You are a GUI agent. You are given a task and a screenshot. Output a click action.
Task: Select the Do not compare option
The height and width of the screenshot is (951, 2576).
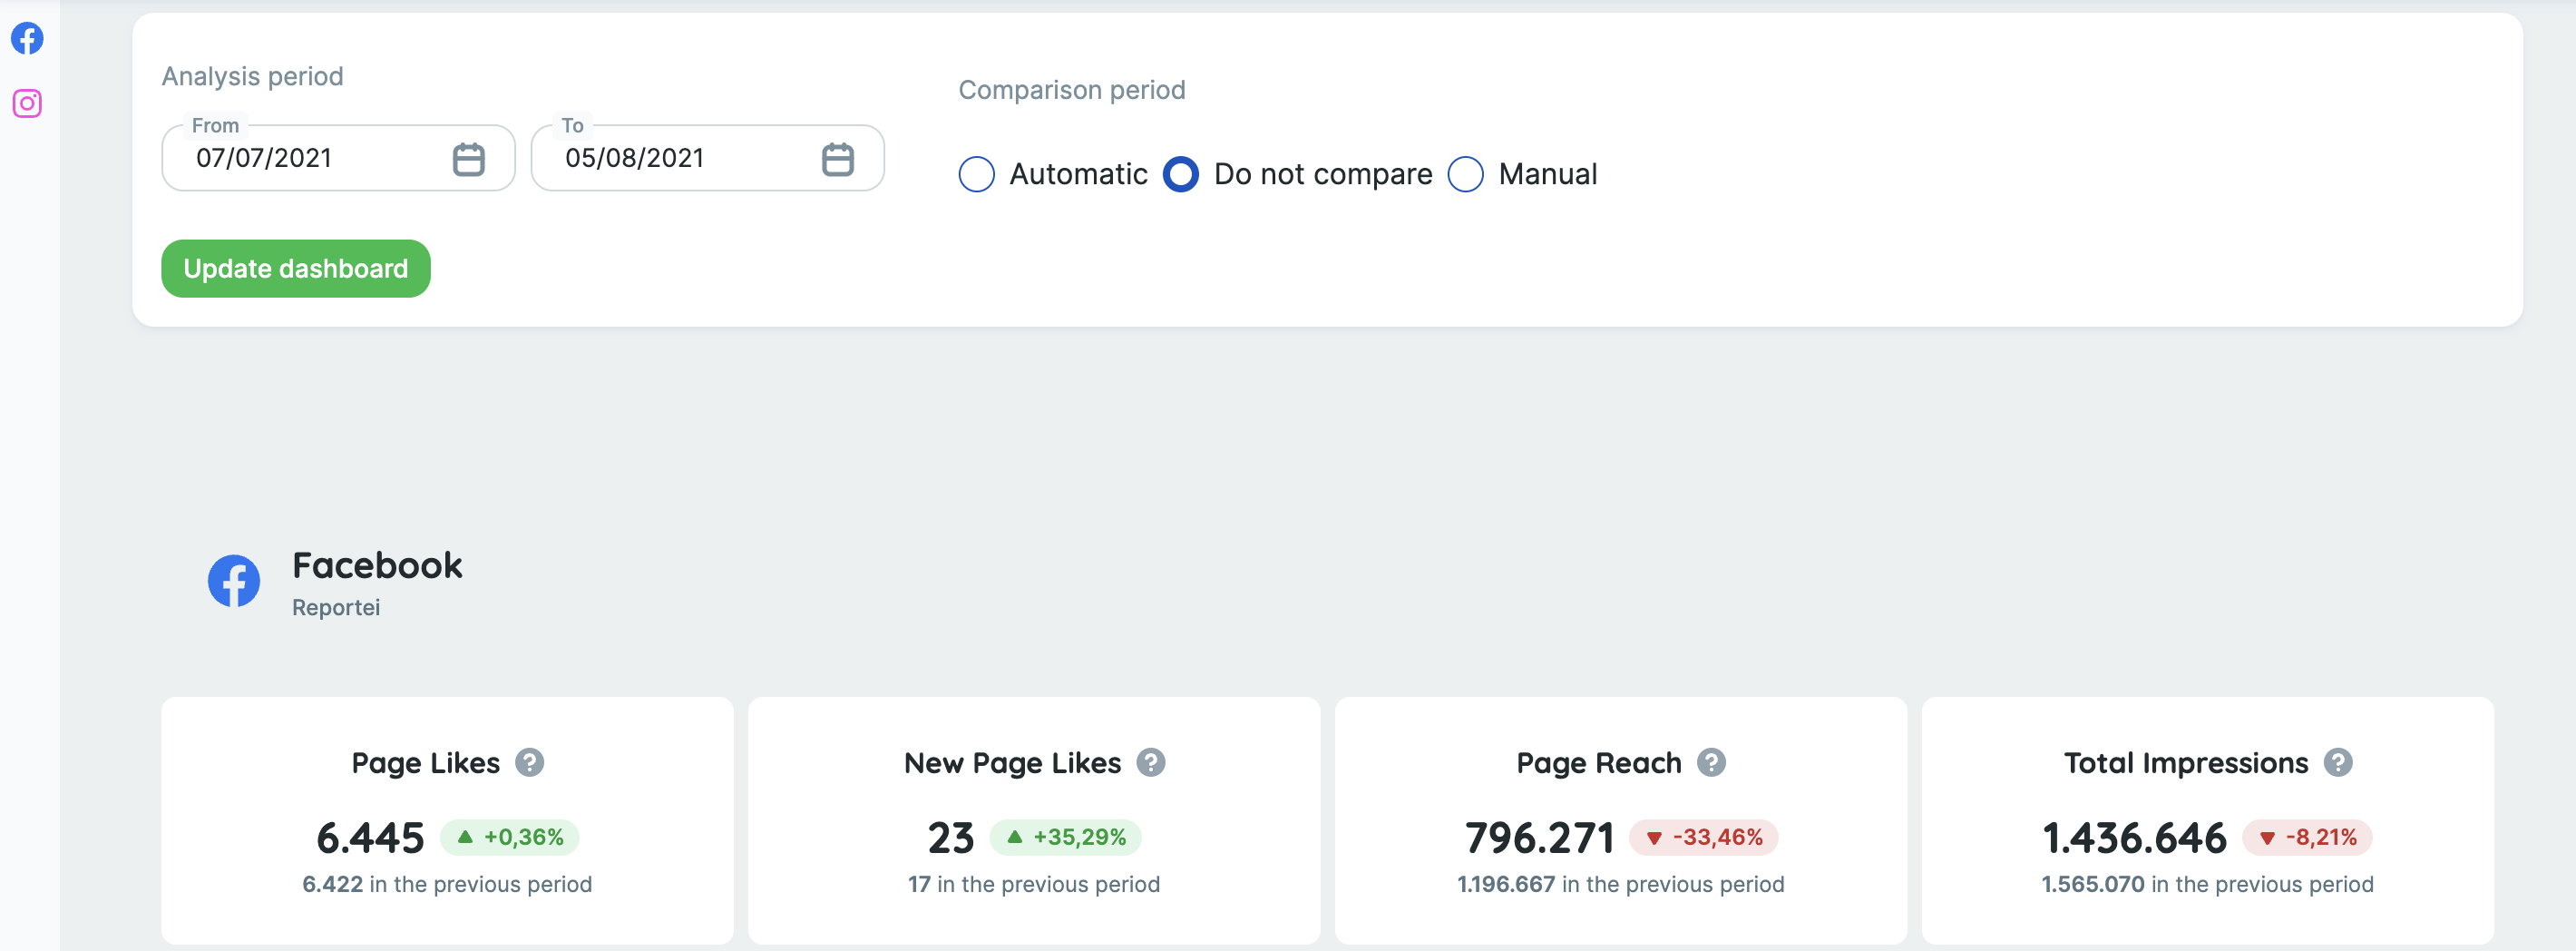click(1181, 174)
